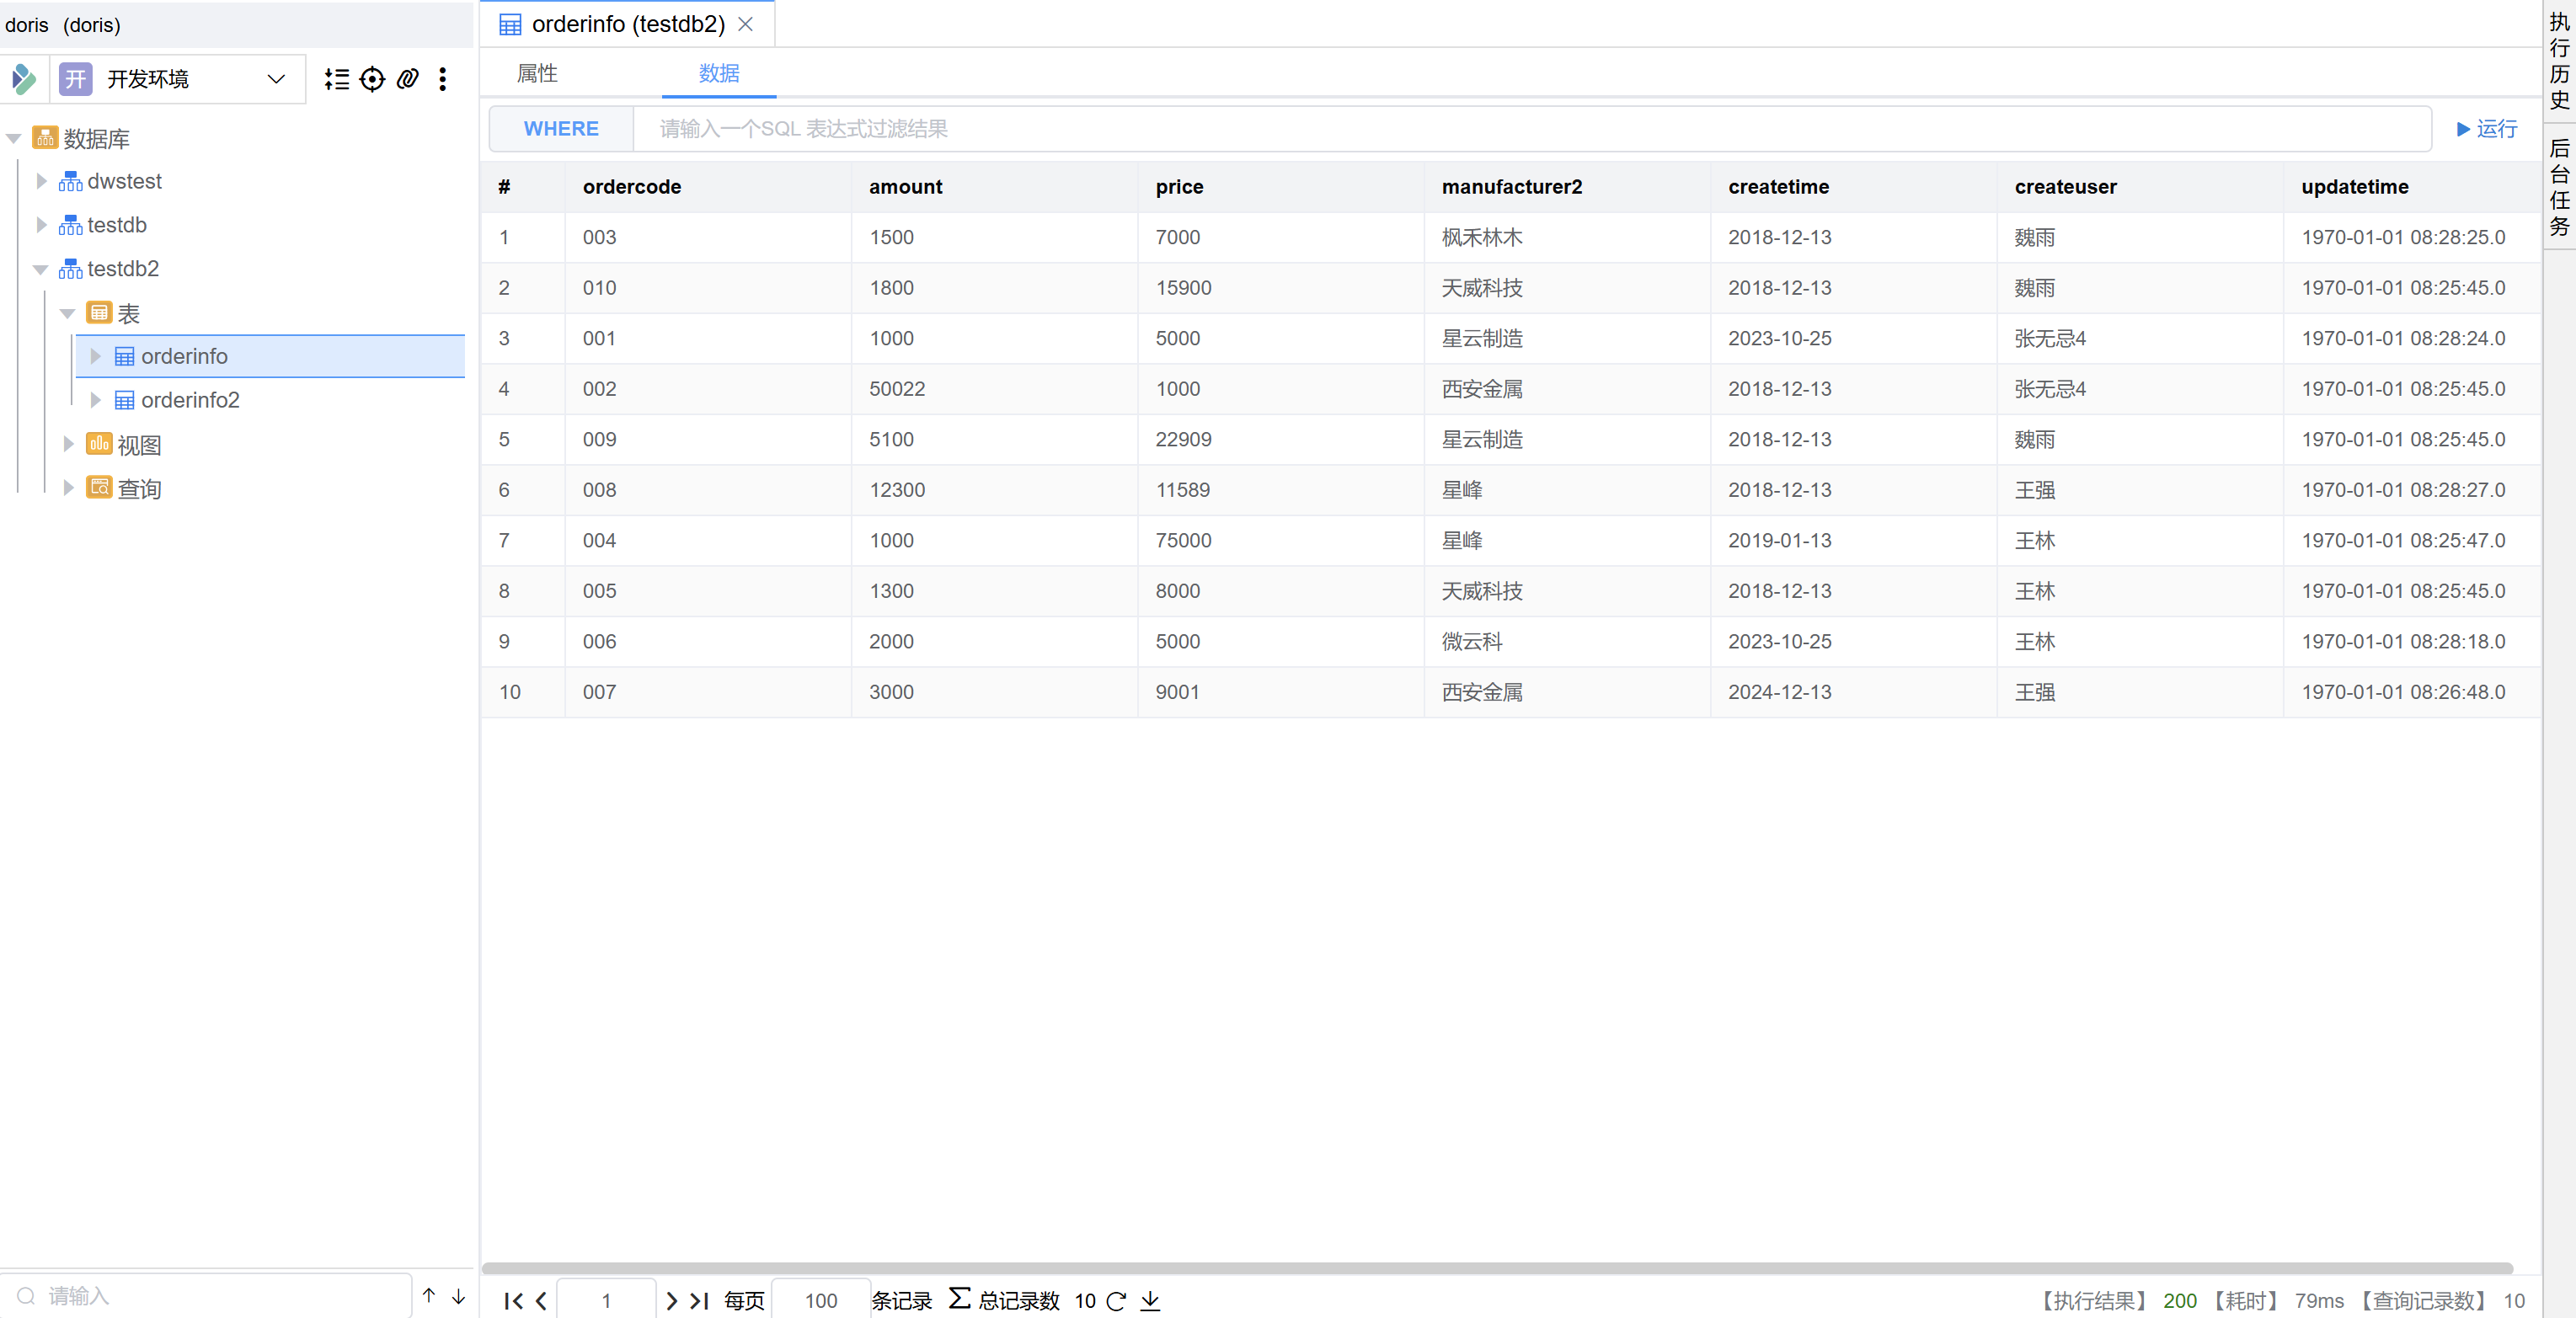Click the 运行 run button
Screen dimensions: 2576x1318
click(x=2486, y=129)
